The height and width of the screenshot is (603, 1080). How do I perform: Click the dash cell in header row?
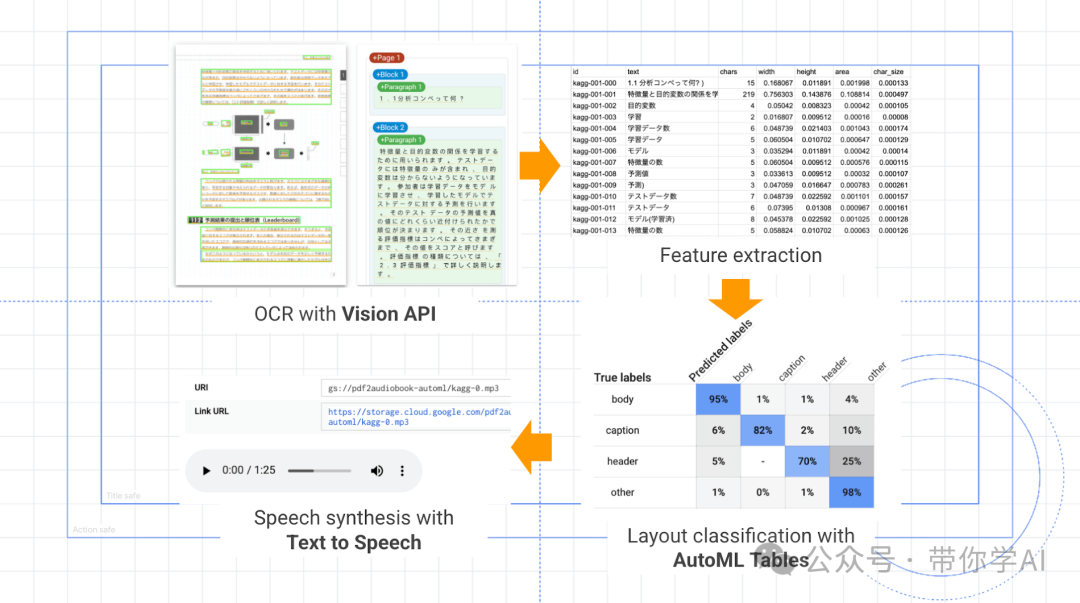point(762,461)
